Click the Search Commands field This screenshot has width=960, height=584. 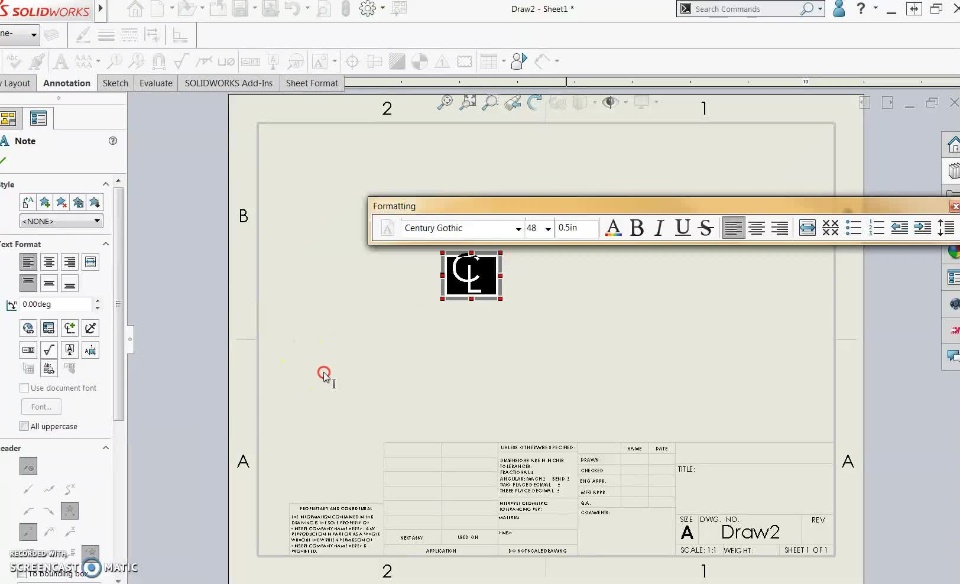click(744, 9)
